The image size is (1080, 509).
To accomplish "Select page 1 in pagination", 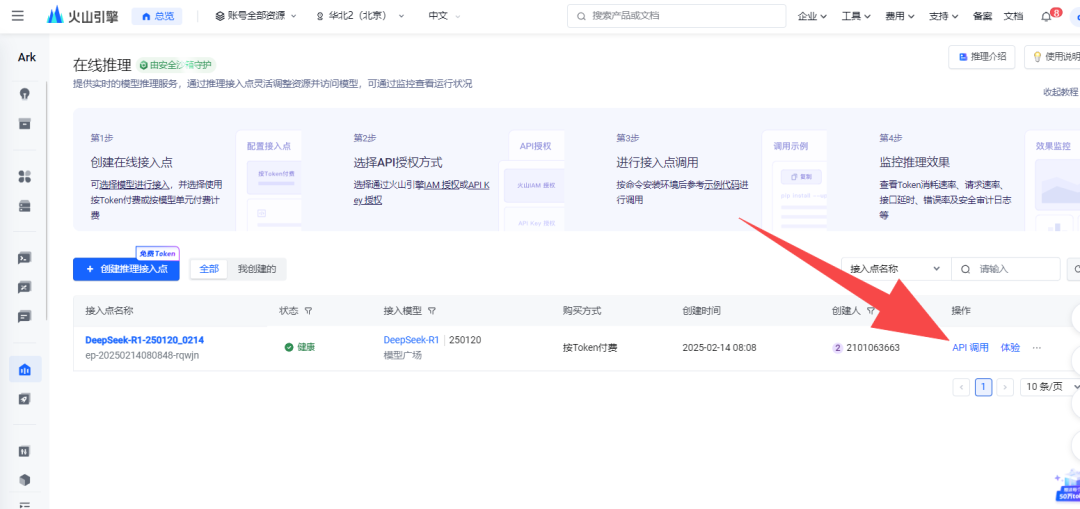I will pyautogui.click(x=984, y=387).
